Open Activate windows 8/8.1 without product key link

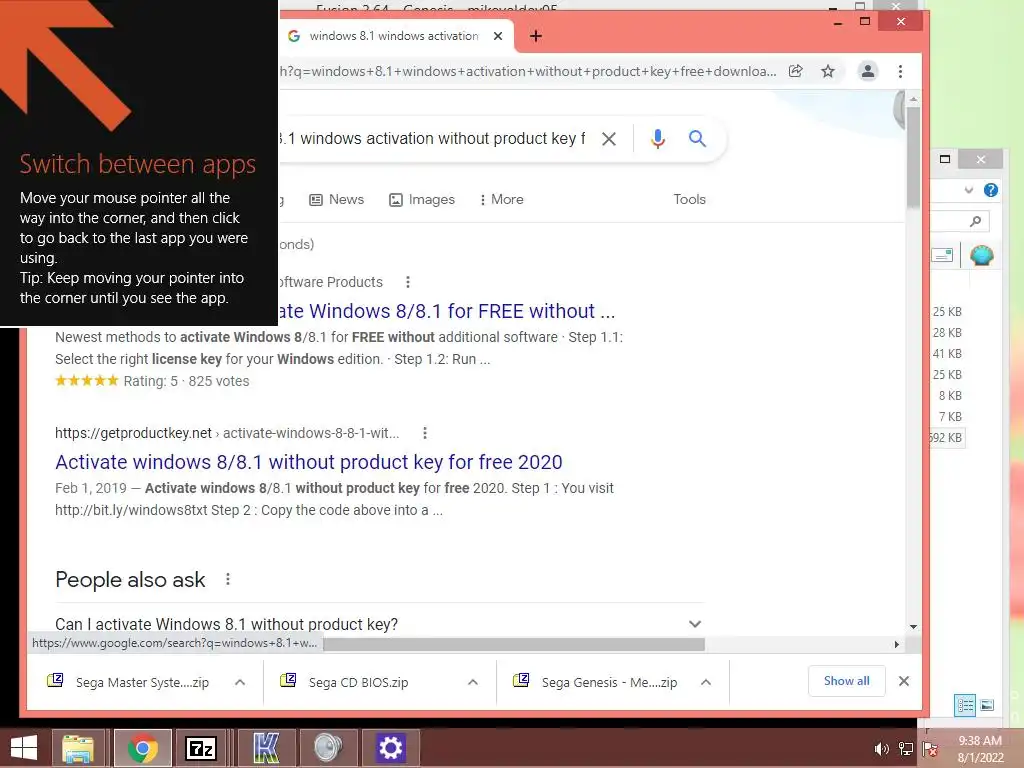click(x=308, y=462)
